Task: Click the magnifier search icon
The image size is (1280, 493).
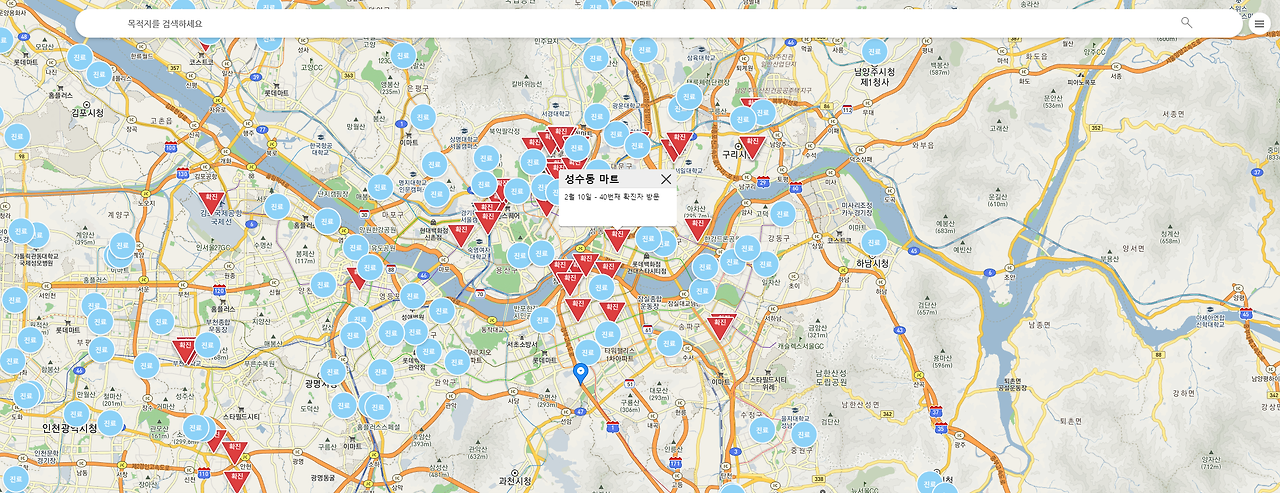Action: pyautogui.click(x=1186, y=22)
